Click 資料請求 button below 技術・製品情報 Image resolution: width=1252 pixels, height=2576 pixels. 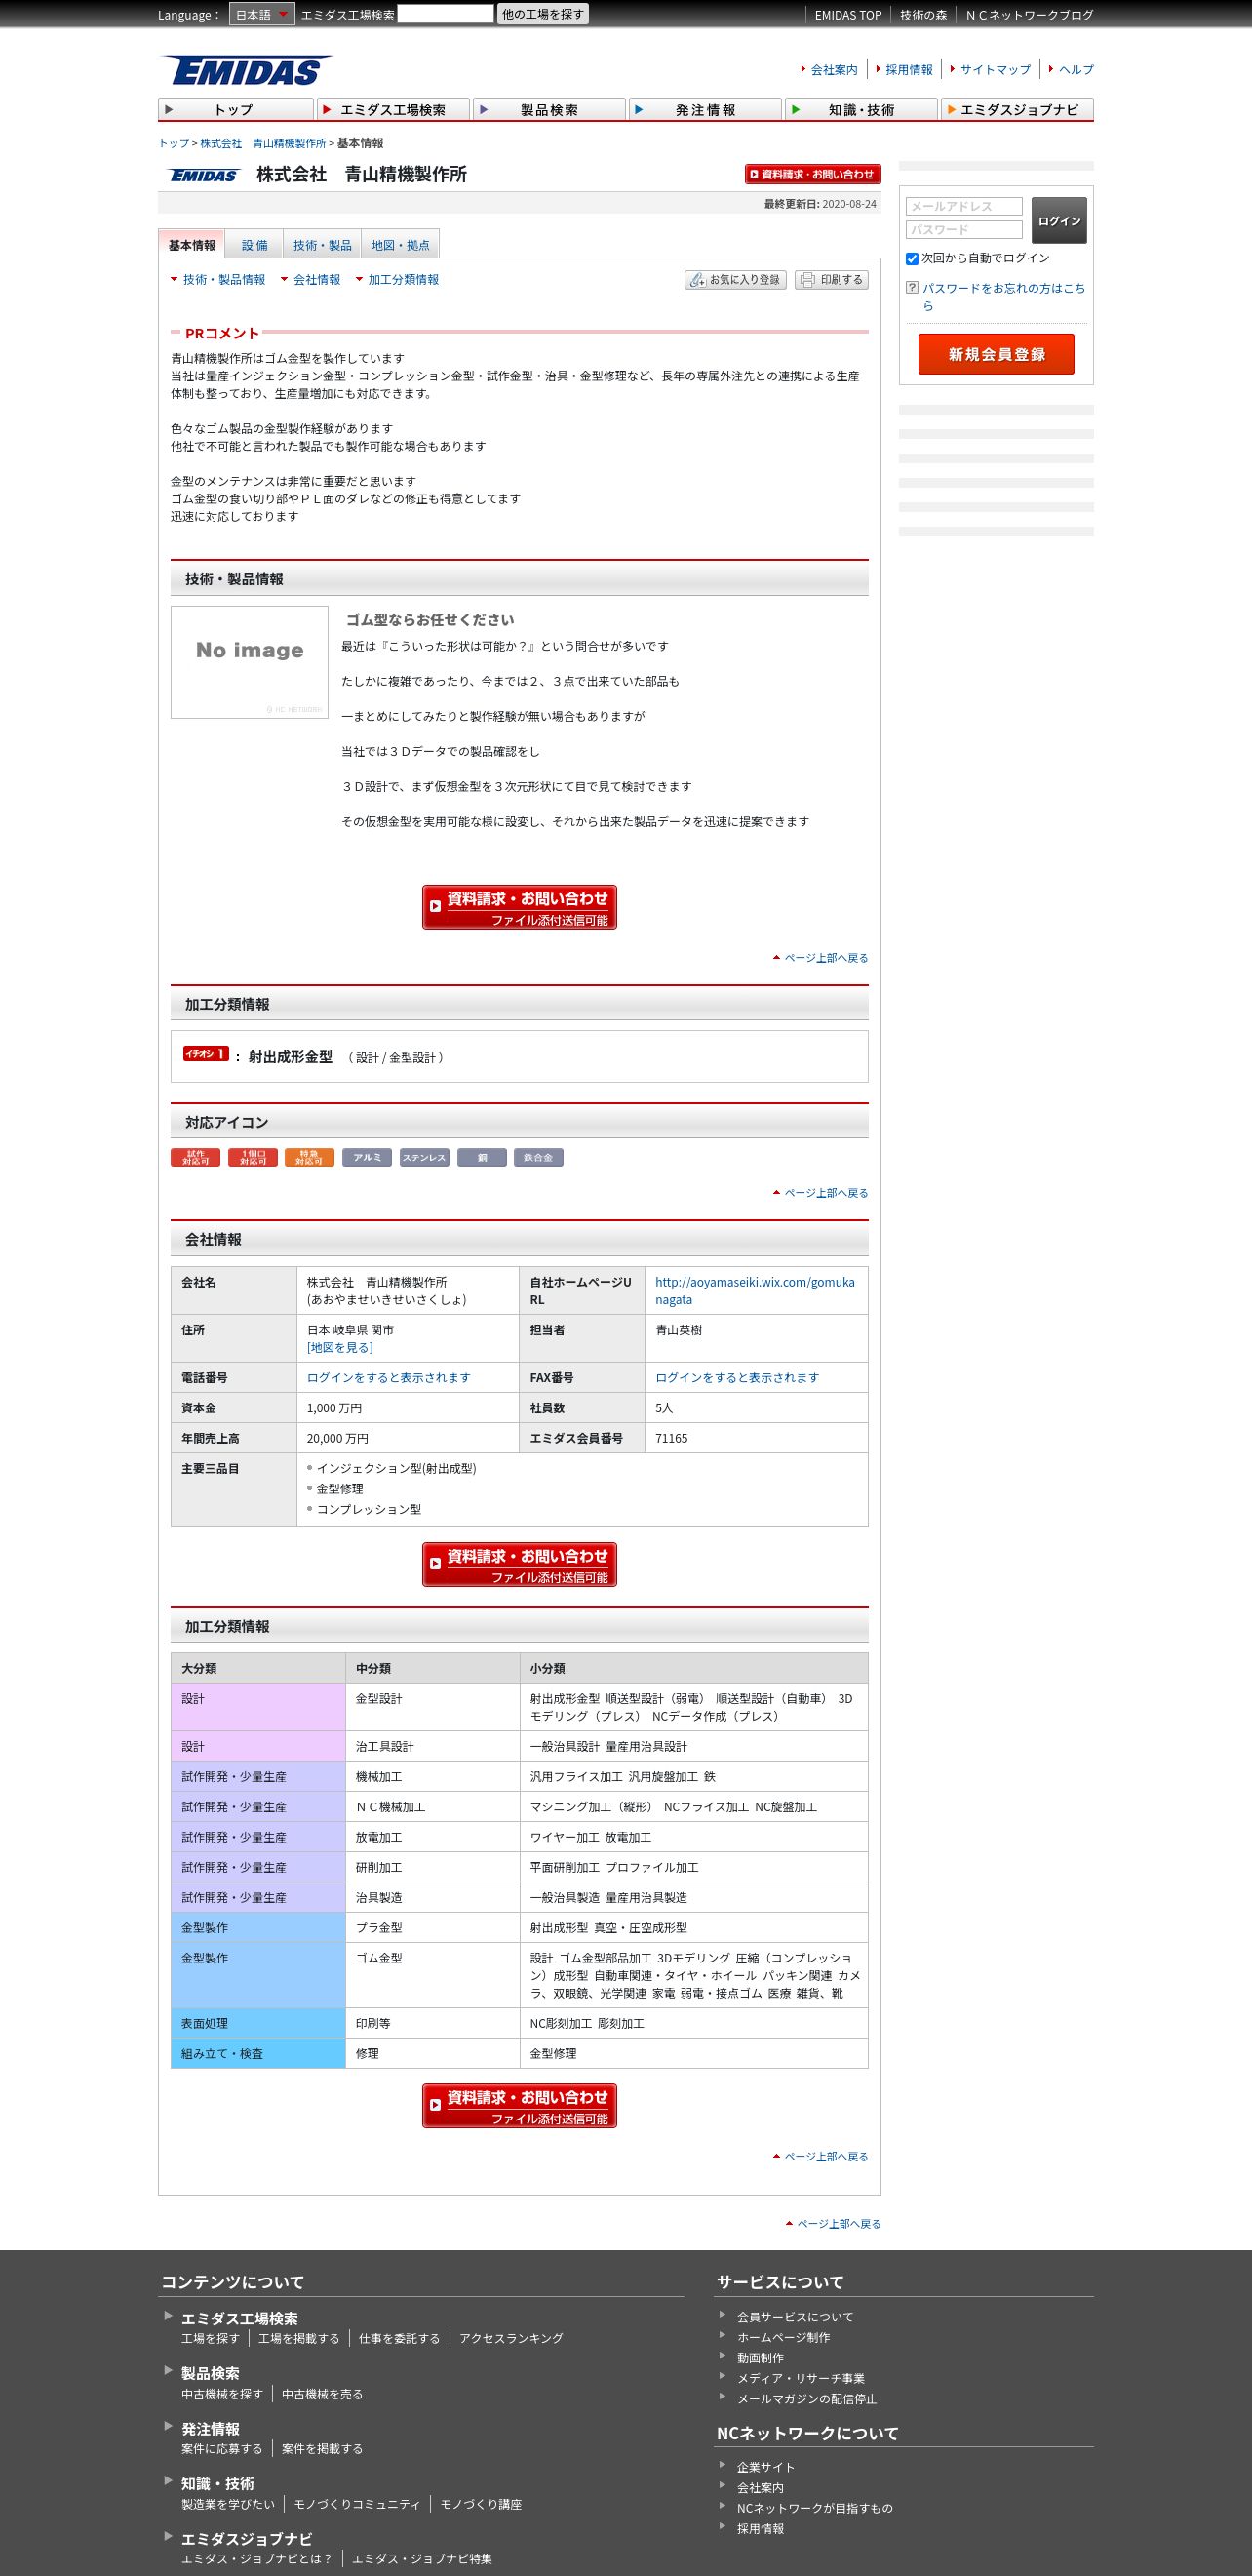point(519,907)
